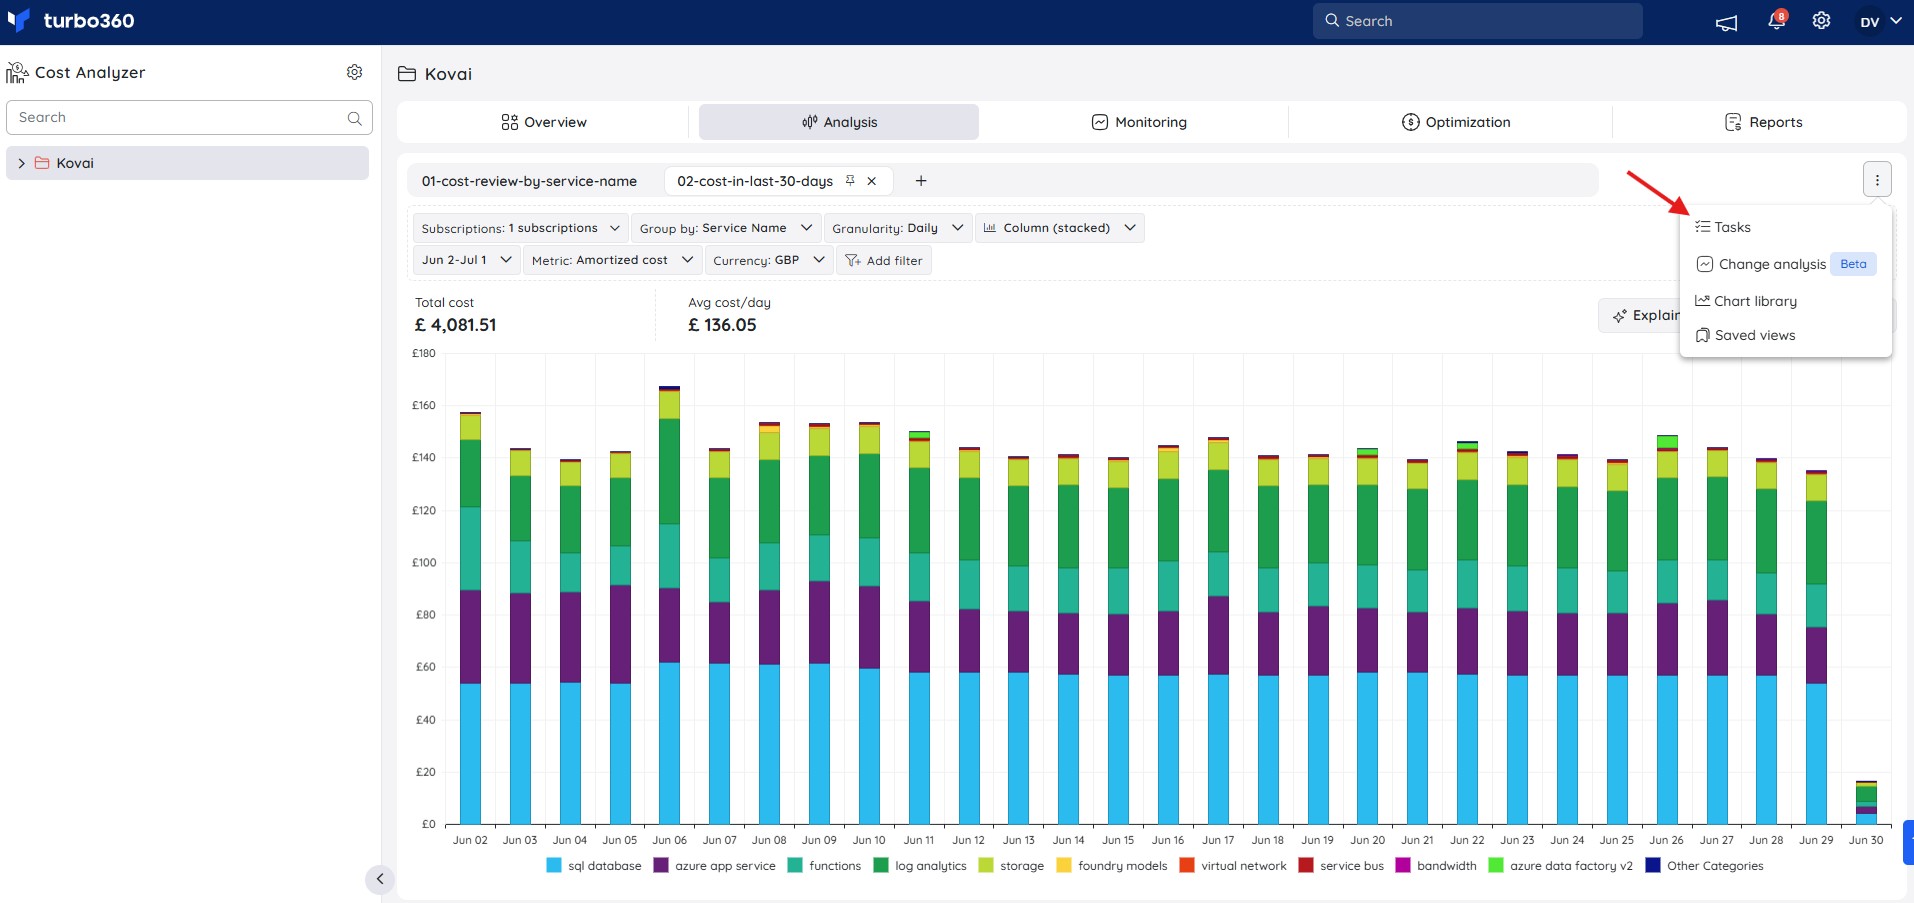Expand the Kovai tree node chevron
Viewport: 1914px width, 903px height.
[21, 163]
